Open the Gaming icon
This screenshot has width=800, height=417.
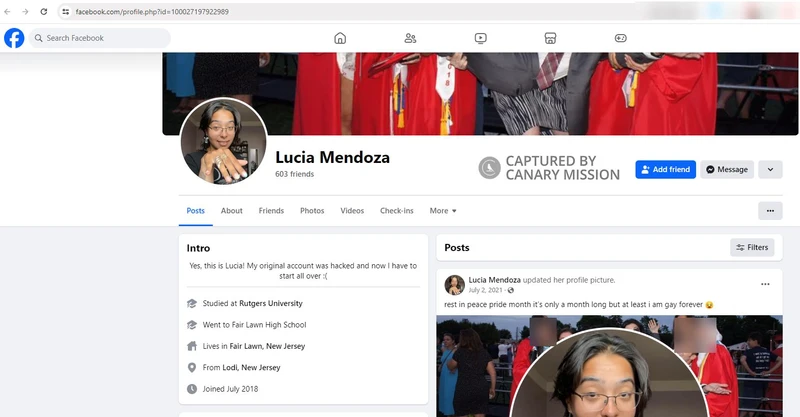620,38
